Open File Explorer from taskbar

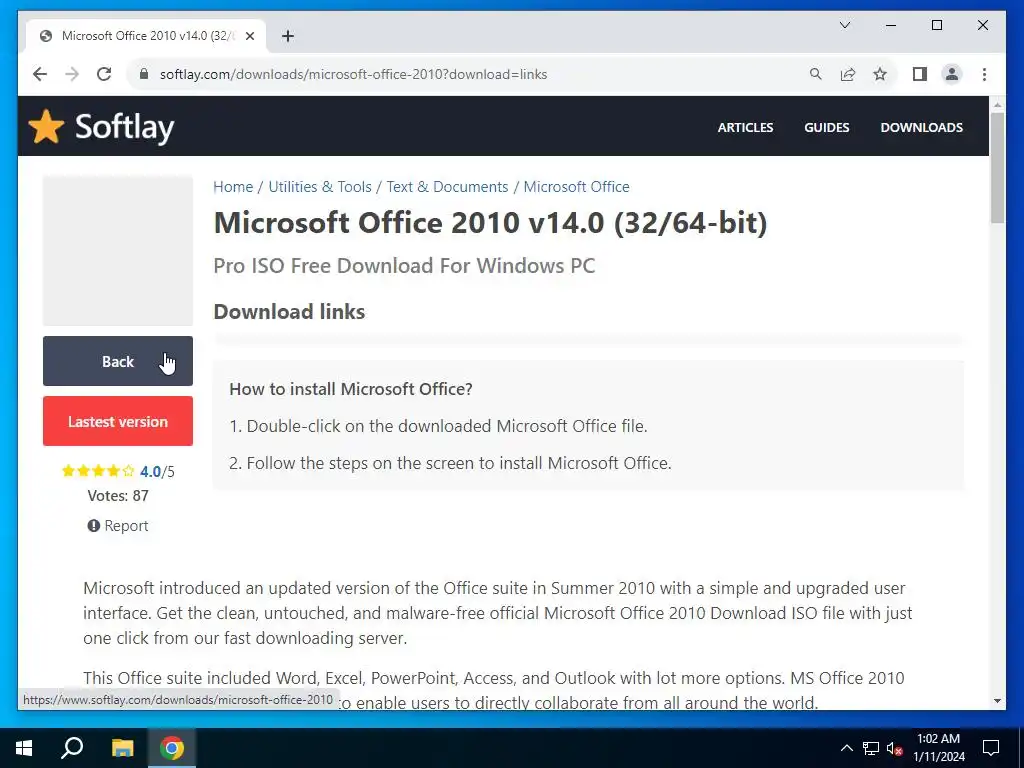point(122,748)
